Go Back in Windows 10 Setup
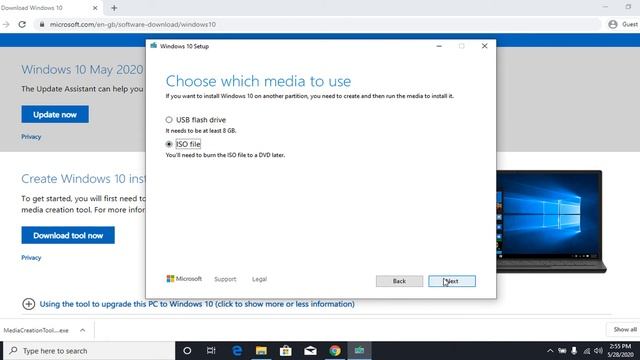 [x=399, y=281]
